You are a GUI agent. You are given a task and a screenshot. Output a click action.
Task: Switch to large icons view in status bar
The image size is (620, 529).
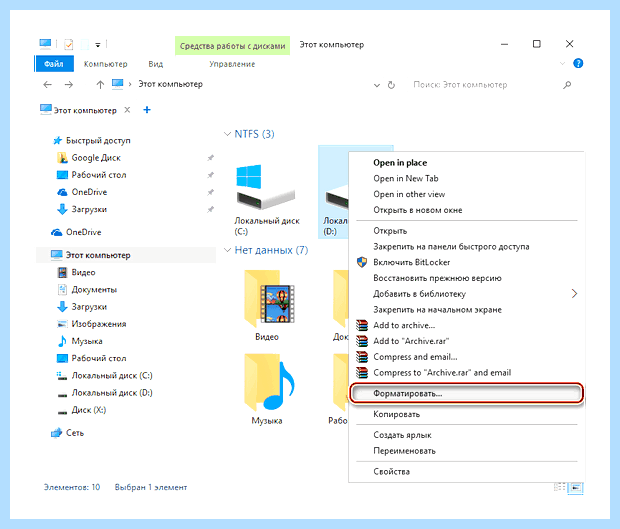tap(576, 487)
